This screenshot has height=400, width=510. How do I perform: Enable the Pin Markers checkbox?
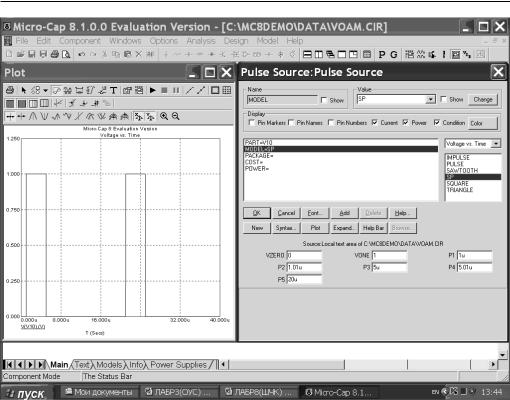tap(252, 123)
